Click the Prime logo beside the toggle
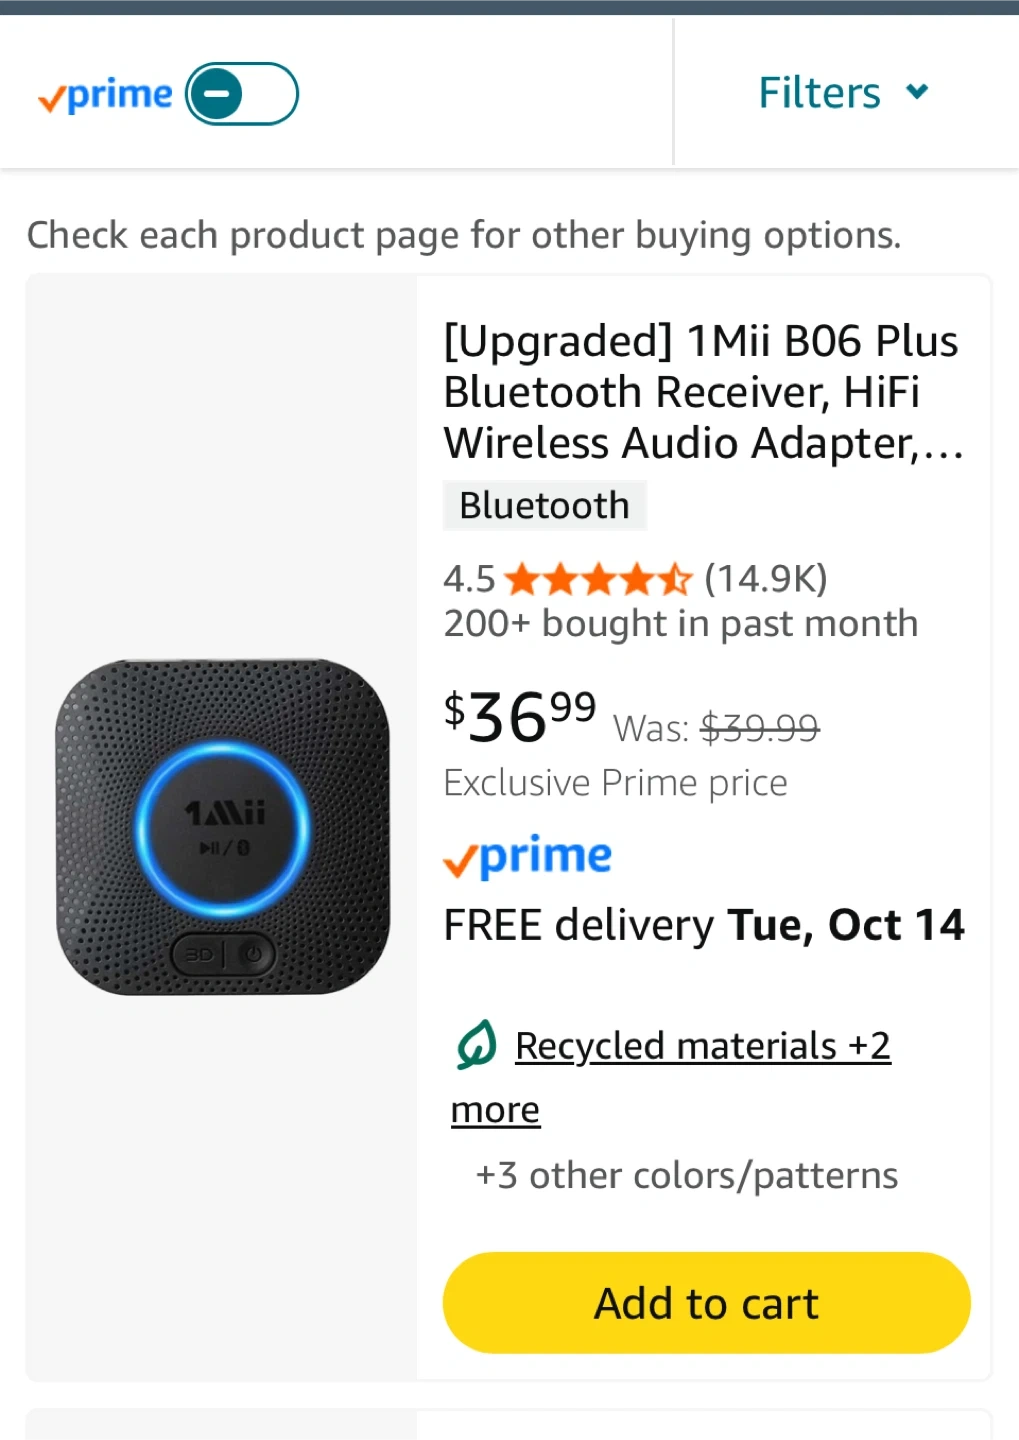The height and width of the screenshot is (1440, 1019). 105,96
